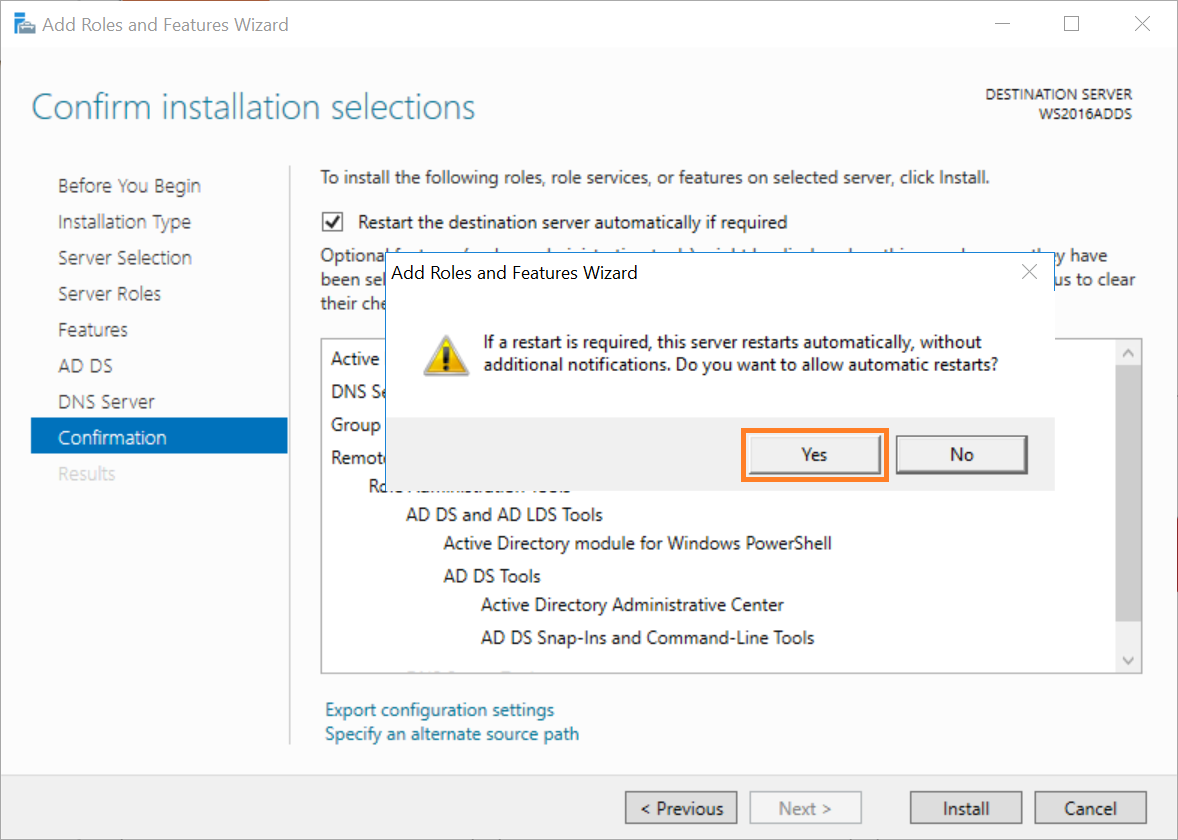Viewport: 1178px width, 840px height.
Task: Click the scroll down arrow of the list
Action: click(x=1128, y=660)
